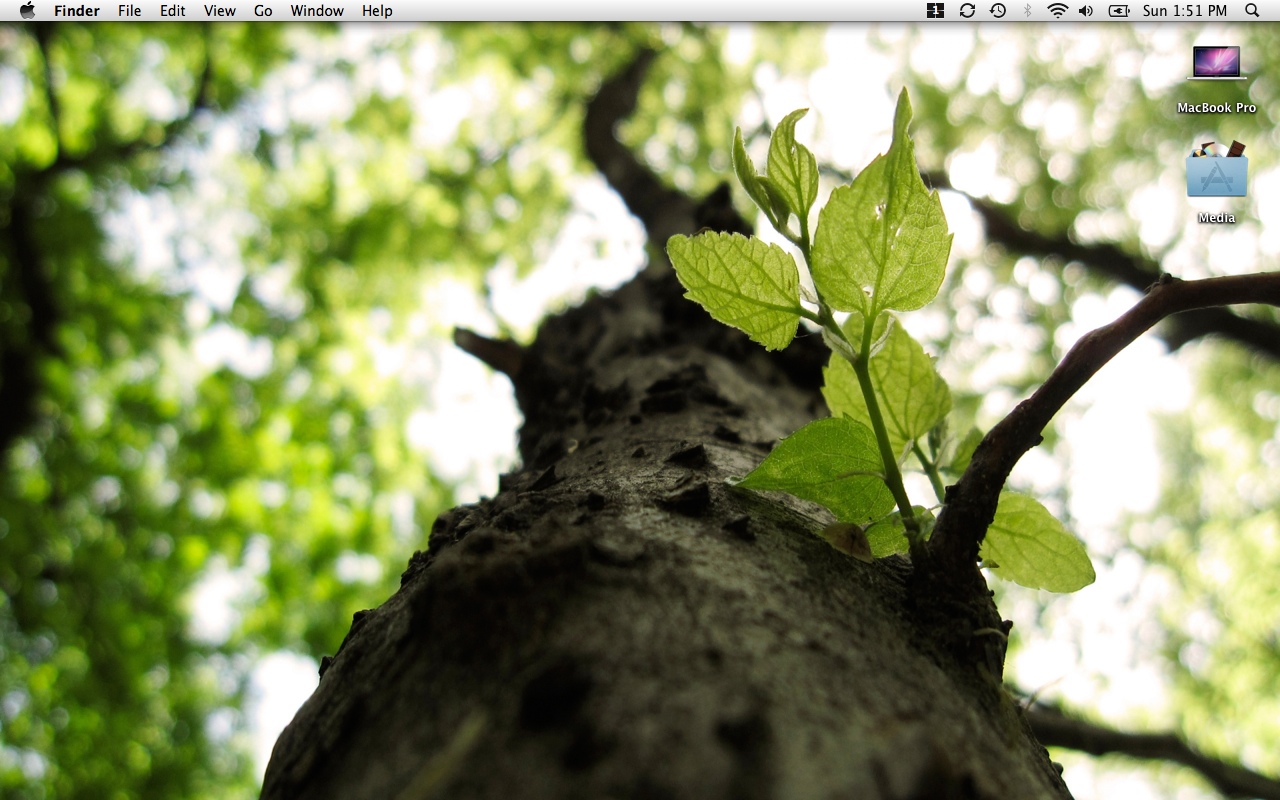Open the Finder application menu
This screenshot has width=1280, height=800.
click(77, 11)
